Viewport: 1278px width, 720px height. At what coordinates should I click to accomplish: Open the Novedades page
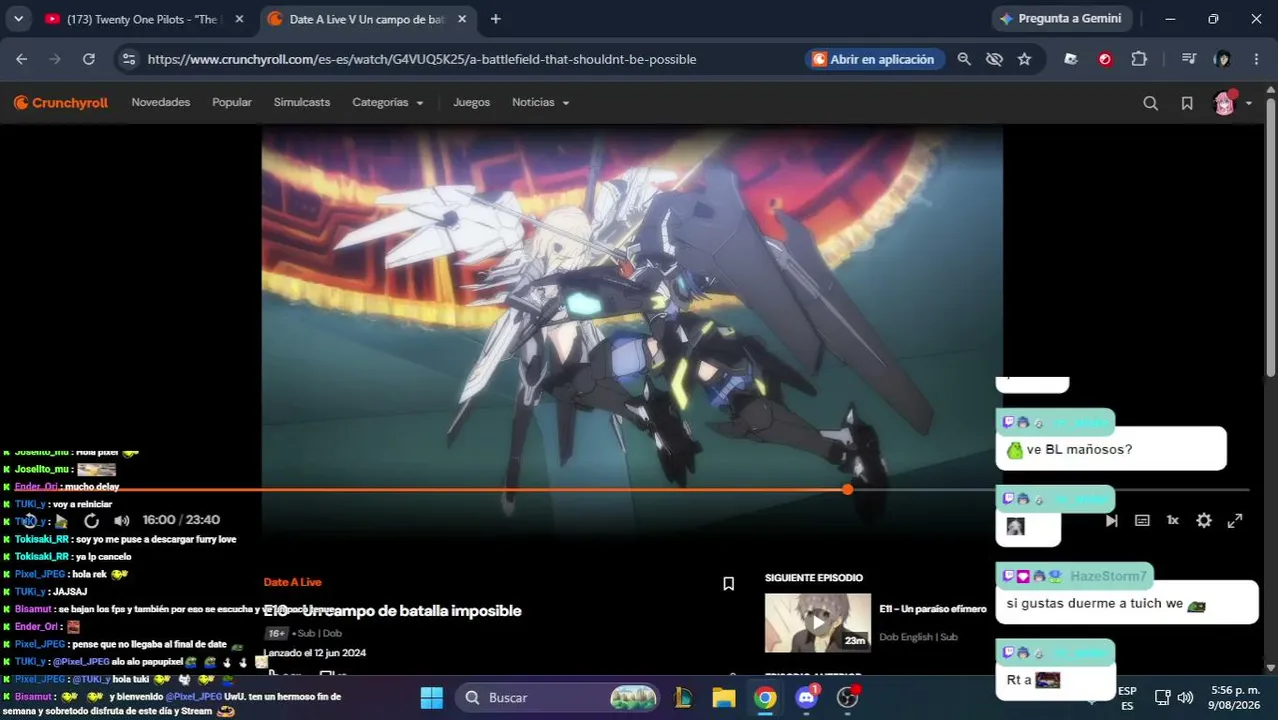pos(160,102)
